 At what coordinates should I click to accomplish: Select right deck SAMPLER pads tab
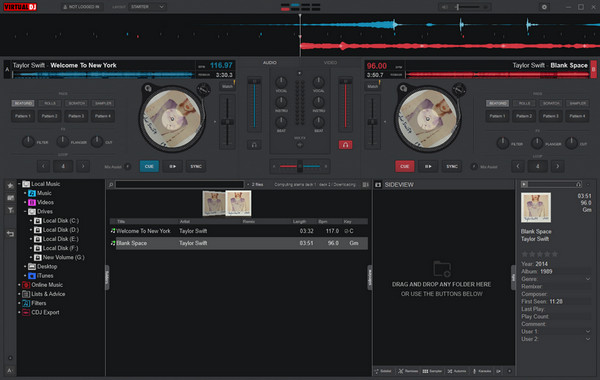pyautogui.click(x=577, y=103)
